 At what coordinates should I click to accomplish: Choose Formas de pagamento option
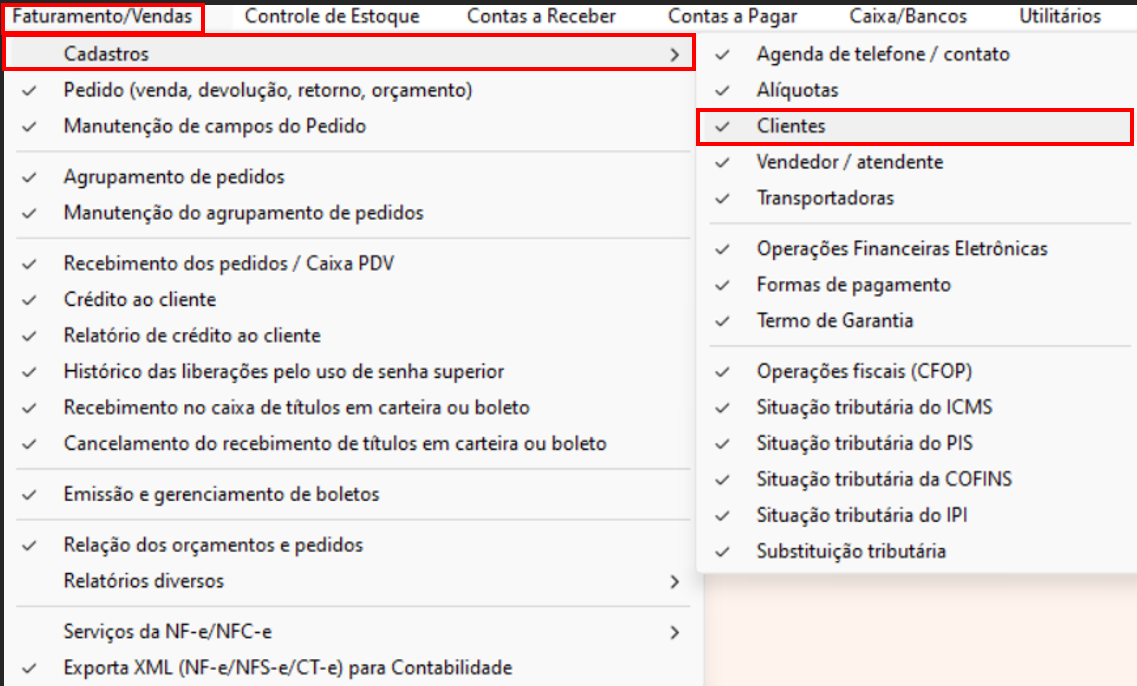[853, 285]
